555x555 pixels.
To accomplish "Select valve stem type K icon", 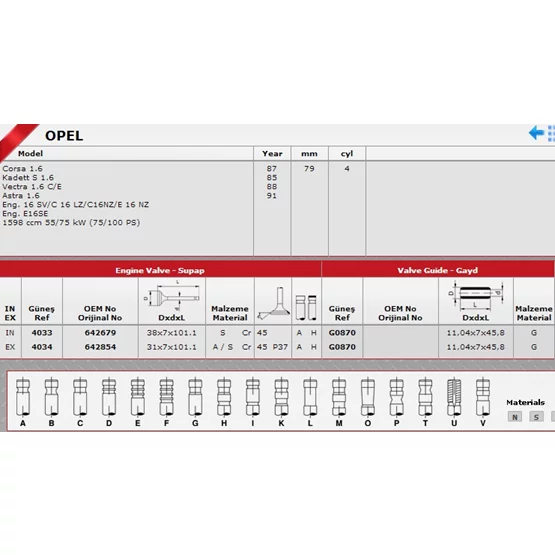I will coord(281,397).
